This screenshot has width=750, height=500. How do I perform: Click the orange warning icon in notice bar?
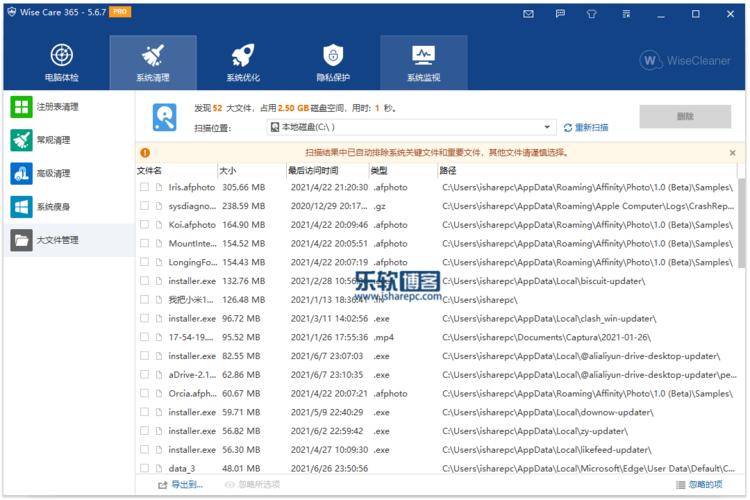[145, 153]
